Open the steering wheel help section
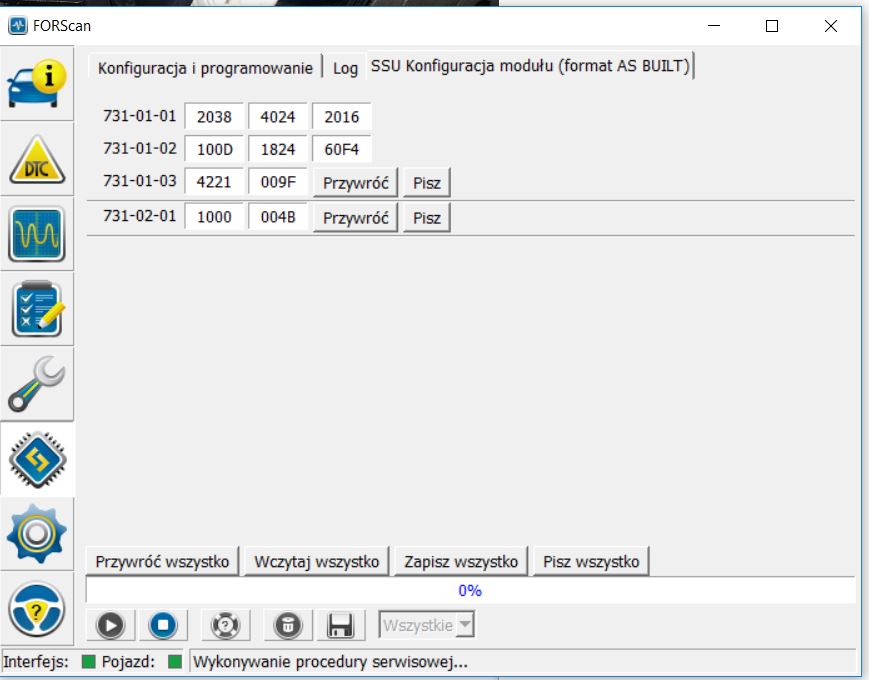 [37, 608]
